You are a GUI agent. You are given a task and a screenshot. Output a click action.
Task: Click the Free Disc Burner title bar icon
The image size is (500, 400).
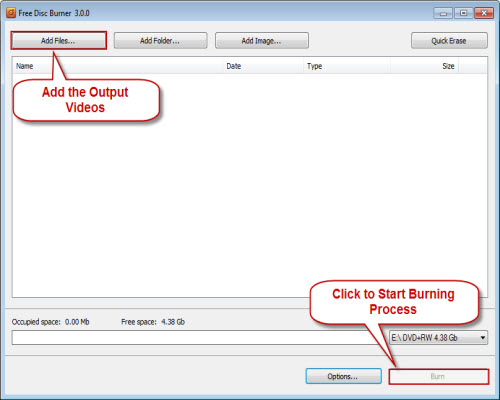coord(11,13)
